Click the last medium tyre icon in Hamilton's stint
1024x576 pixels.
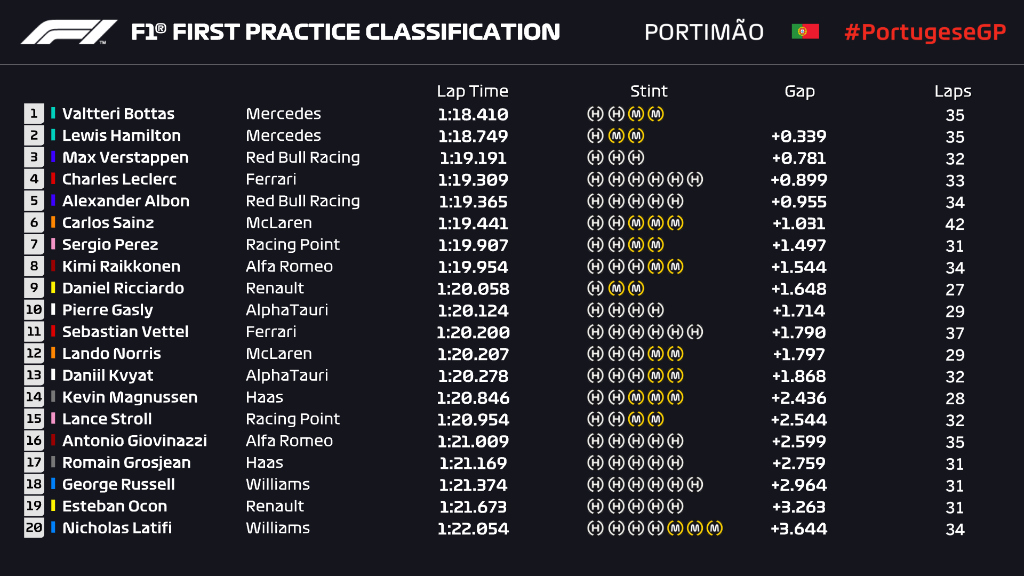636,136
